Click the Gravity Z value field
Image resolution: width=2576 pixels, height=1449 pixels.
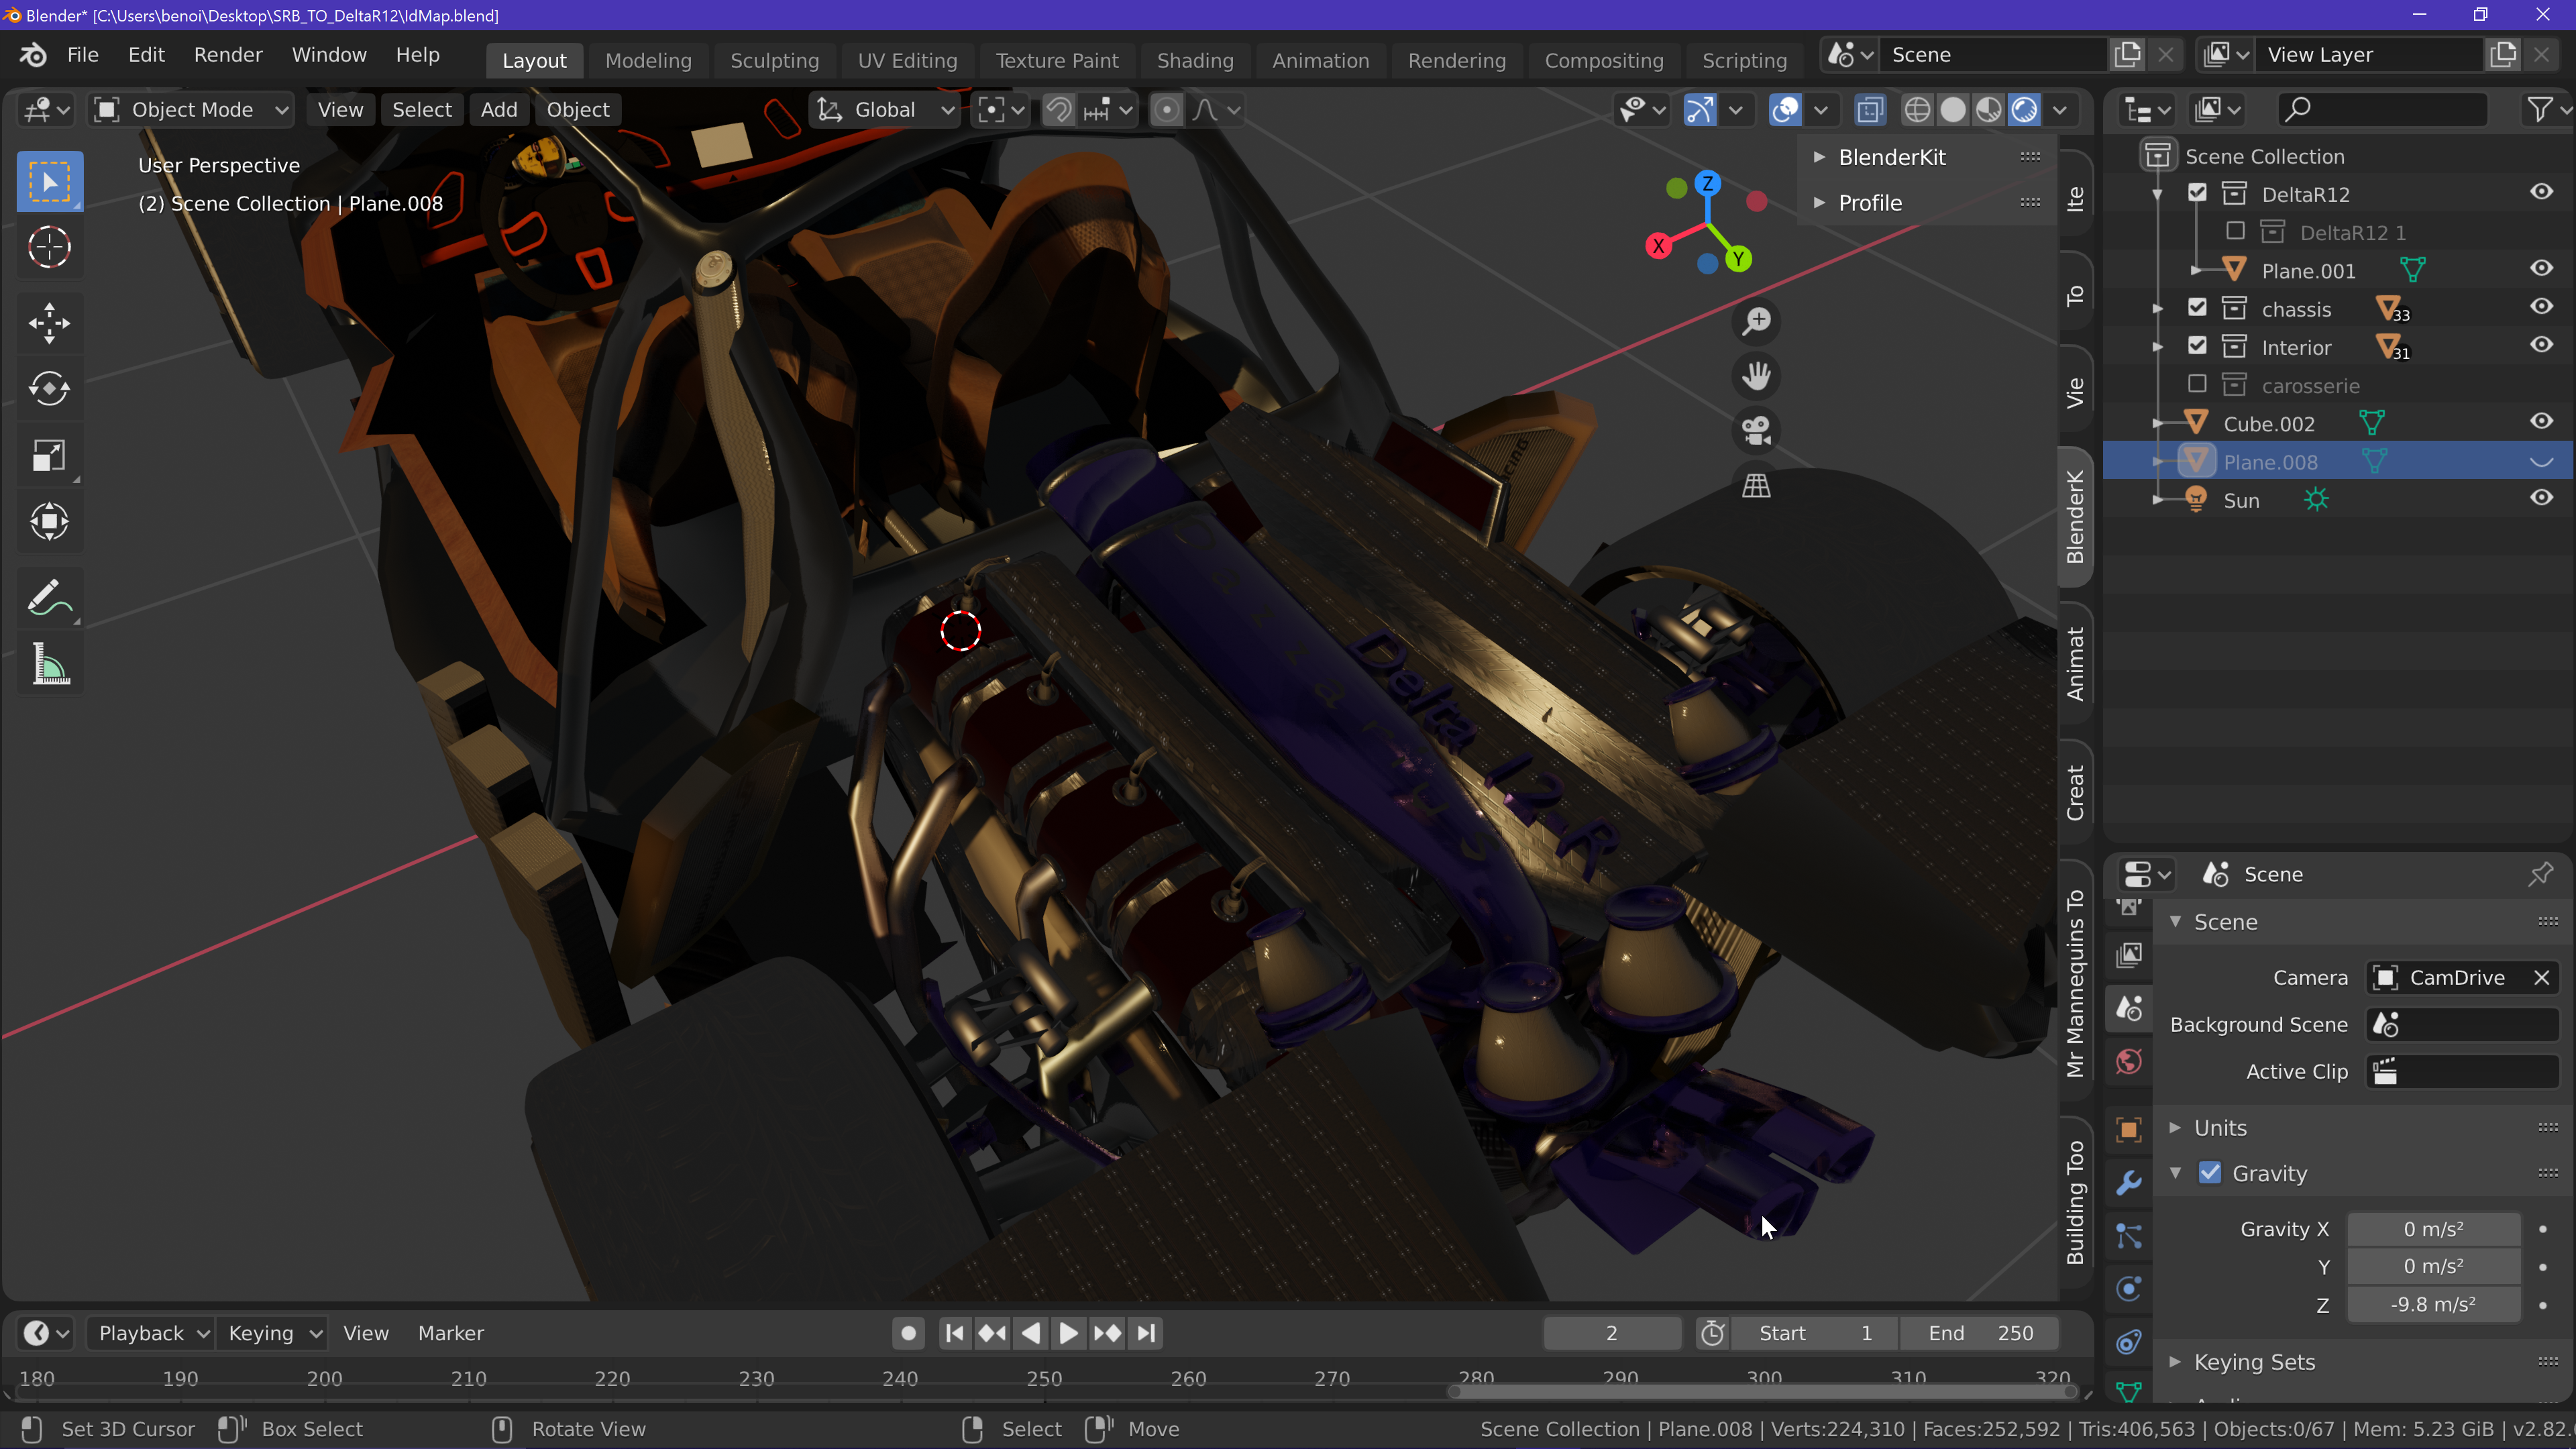pos(2432,1304)
